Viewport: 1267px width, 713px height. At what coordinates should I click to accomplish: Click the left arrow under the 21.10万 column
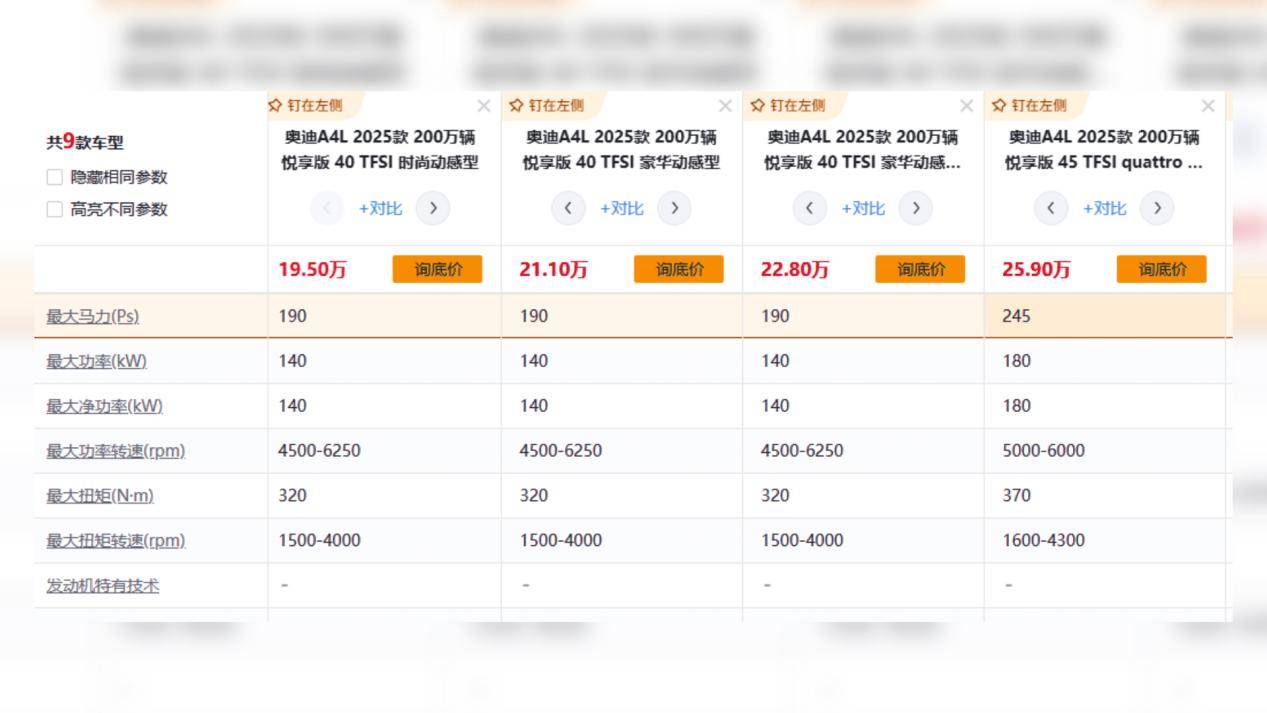[x=569, y=209]
